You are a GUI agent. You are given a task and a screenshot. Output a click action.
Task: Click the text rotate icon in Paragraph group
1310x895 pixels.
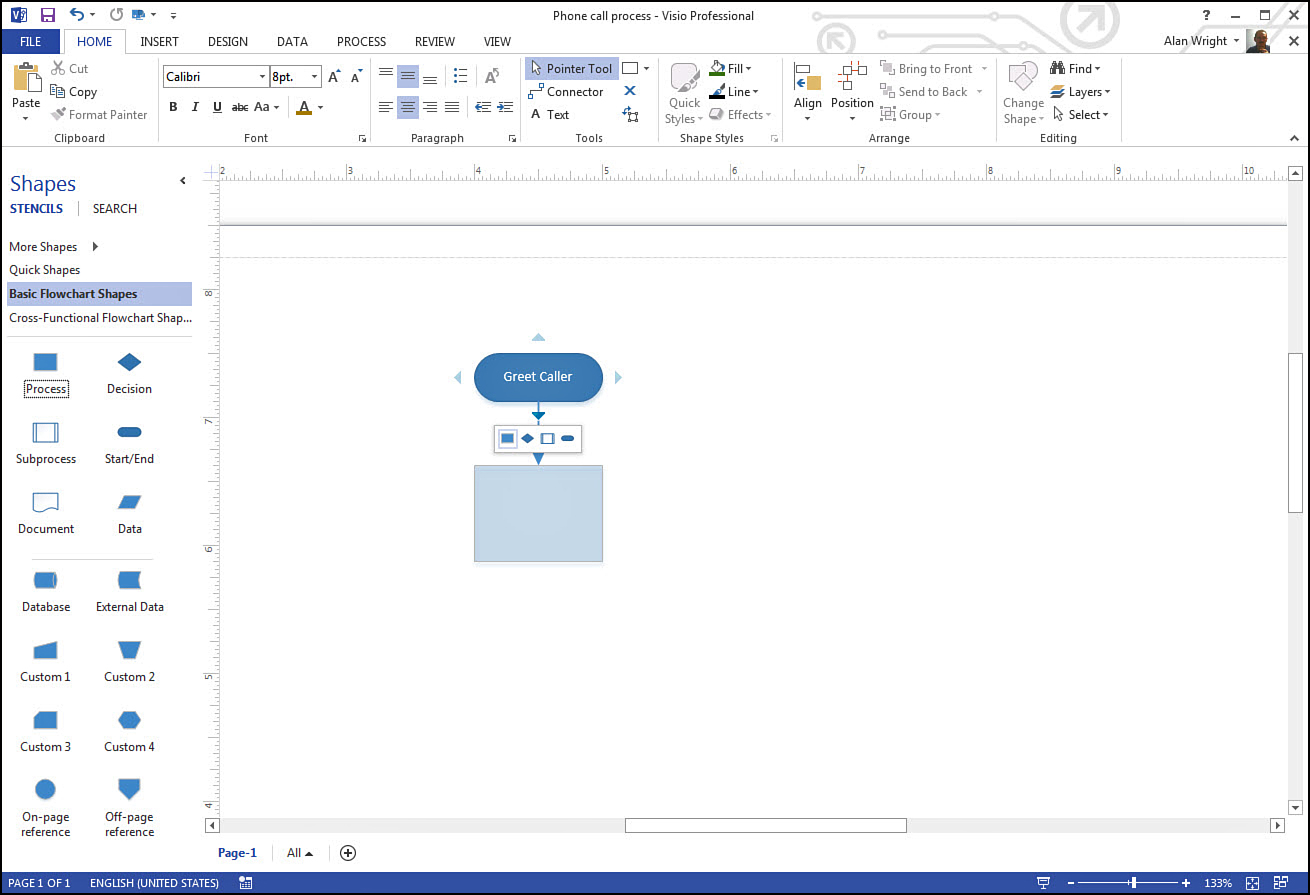tap(491, 77)
